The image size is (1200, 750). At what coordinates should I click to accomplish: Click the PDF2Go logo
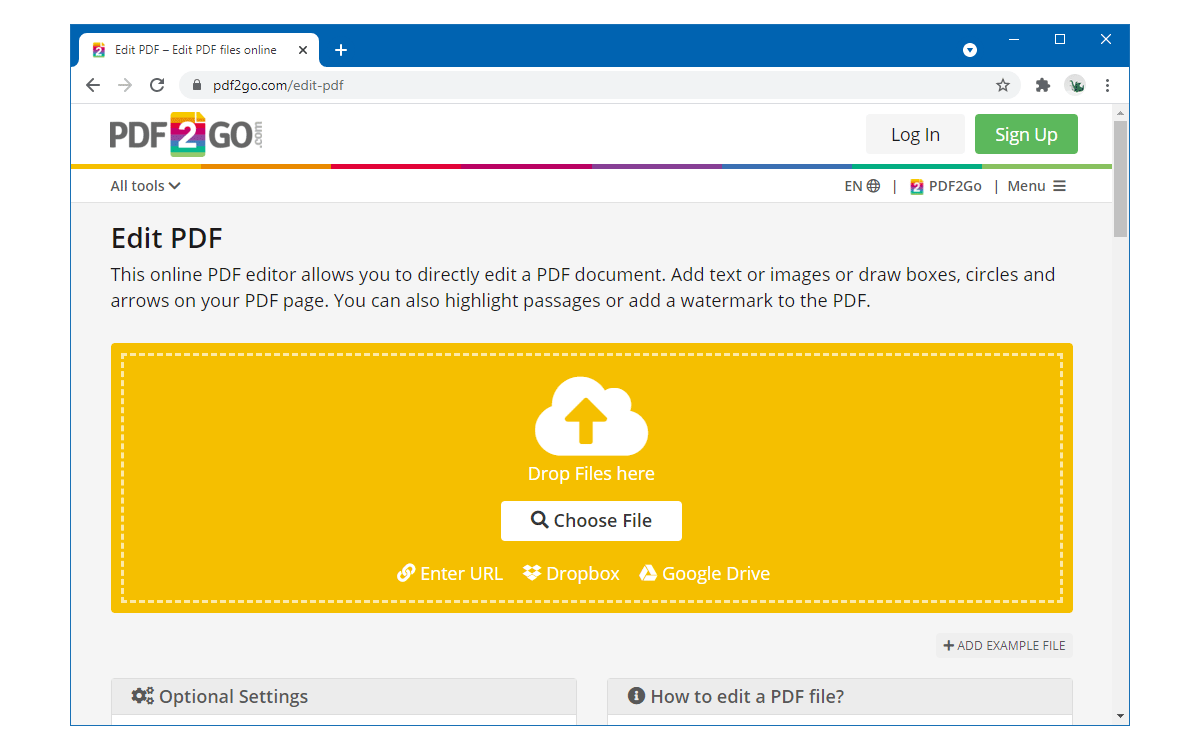click(x=186, y=135)
